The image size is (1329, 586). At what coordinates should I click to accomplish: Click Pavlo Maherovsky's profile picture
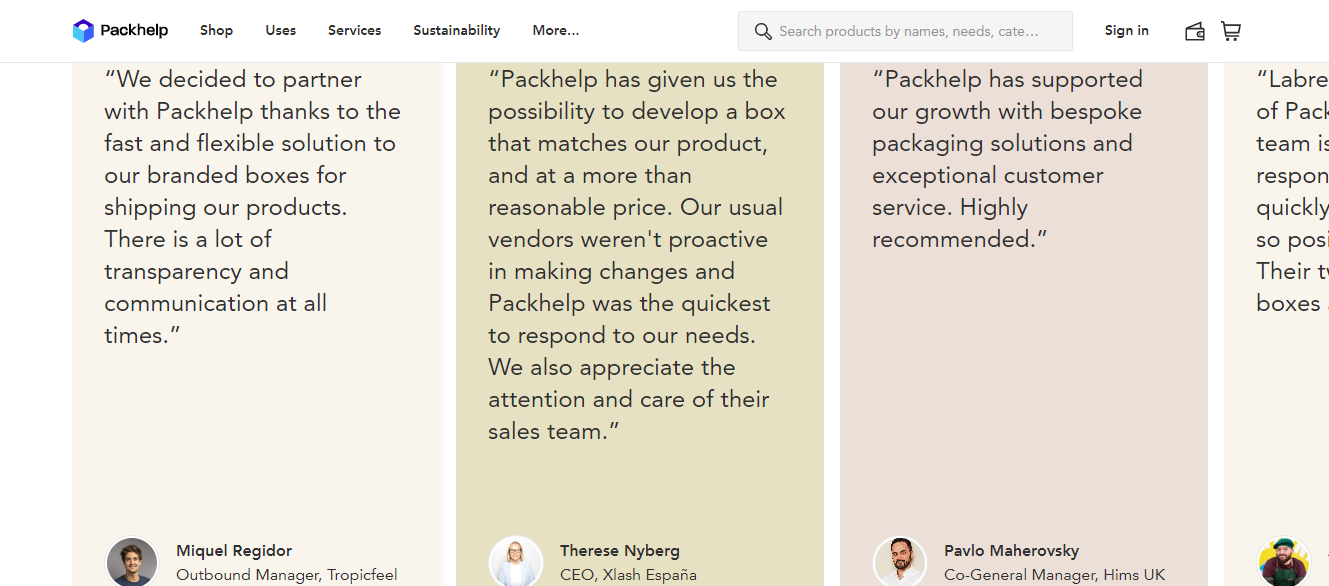coord(899,560)
